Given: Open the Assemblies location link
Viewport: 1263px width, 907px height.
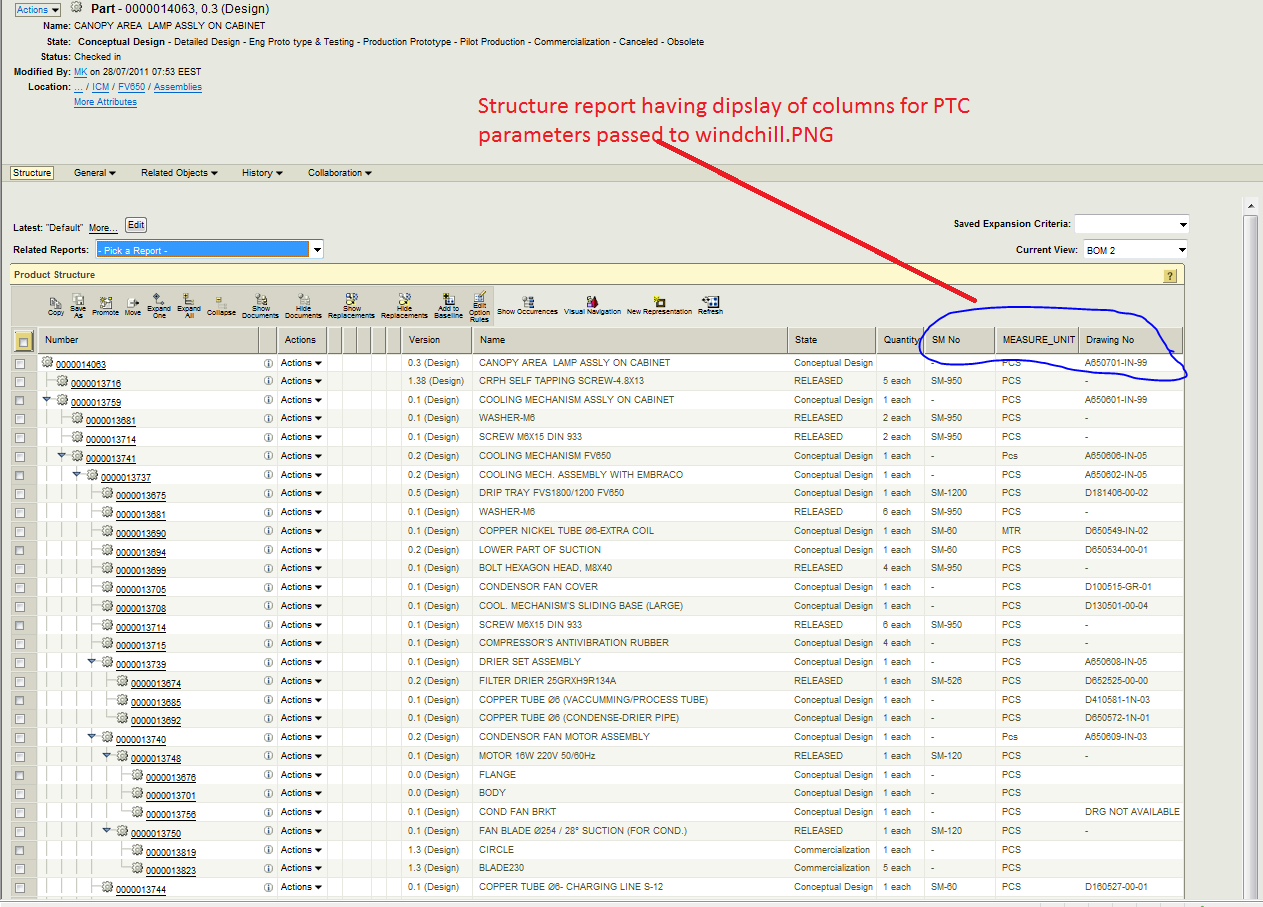Looking at the screenshot, I should [x=178, y=87].
